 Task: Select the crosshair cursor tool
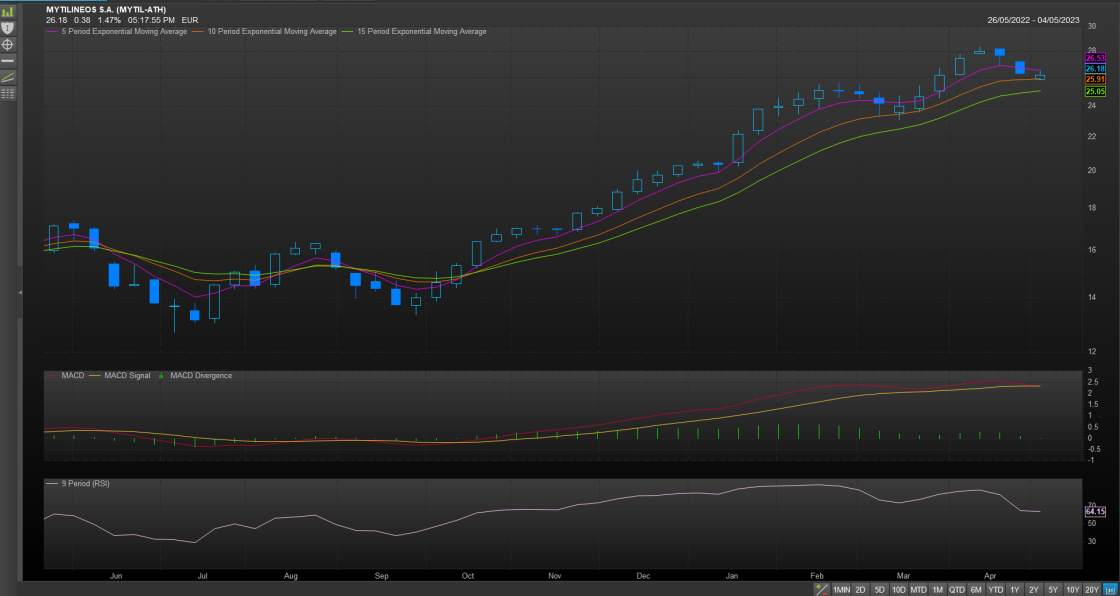point(8,44)
